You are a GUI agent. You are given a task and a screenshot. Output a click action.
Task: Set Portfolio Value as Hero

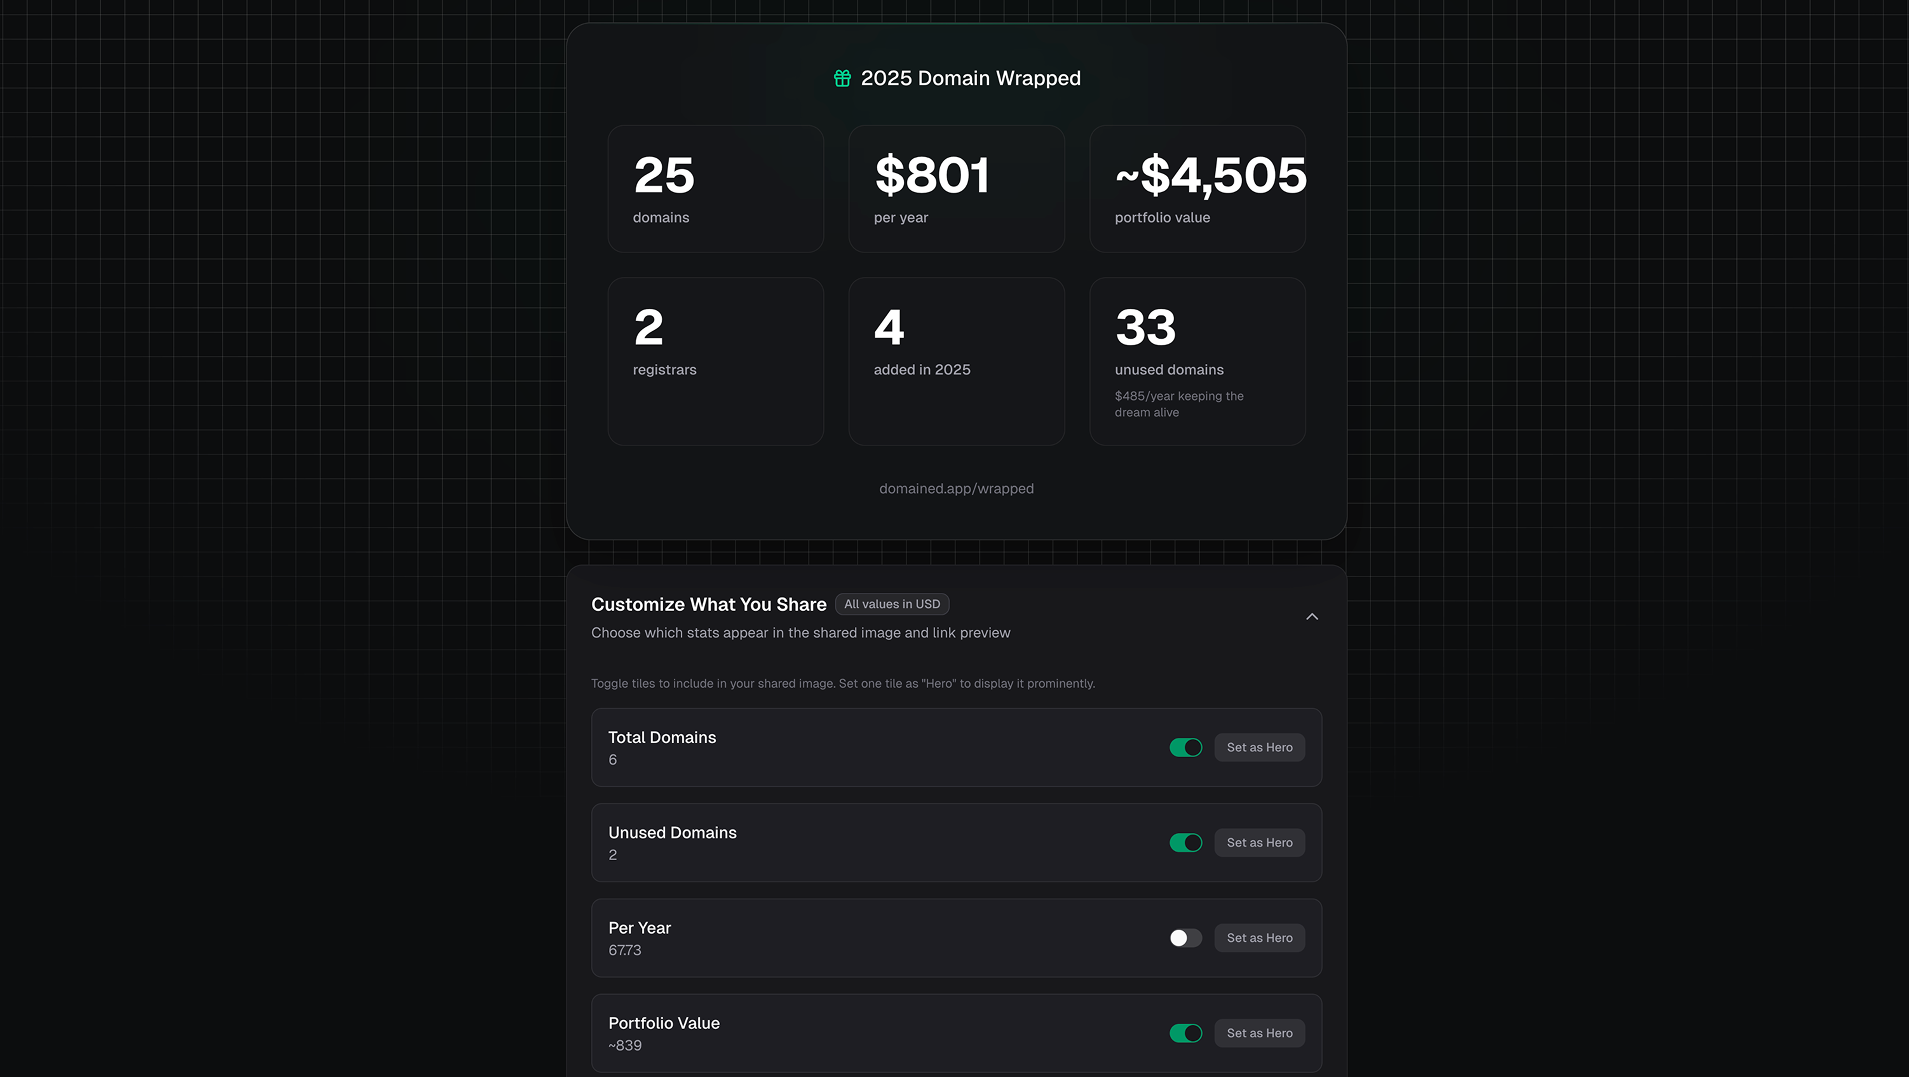point(1259,1032)
